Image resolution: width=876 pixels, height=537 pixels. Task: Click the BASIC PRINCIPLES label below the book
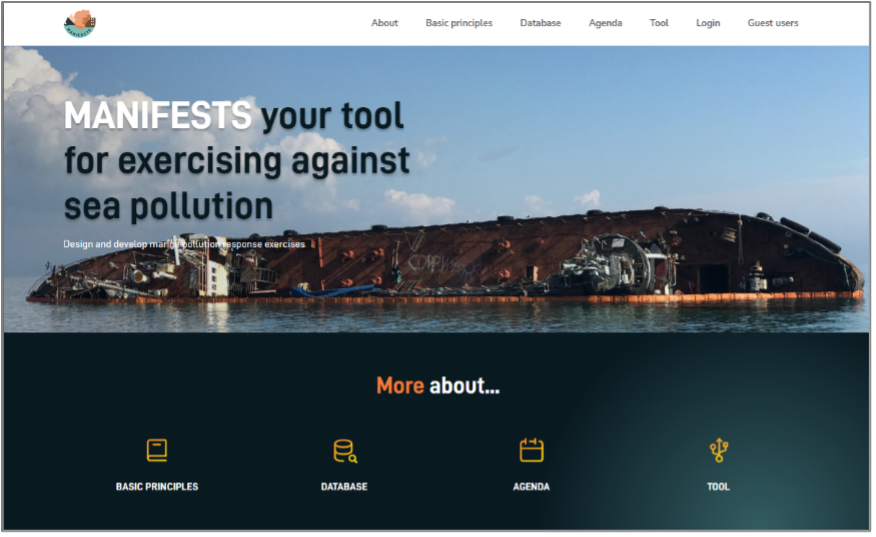tap(157, 487)
